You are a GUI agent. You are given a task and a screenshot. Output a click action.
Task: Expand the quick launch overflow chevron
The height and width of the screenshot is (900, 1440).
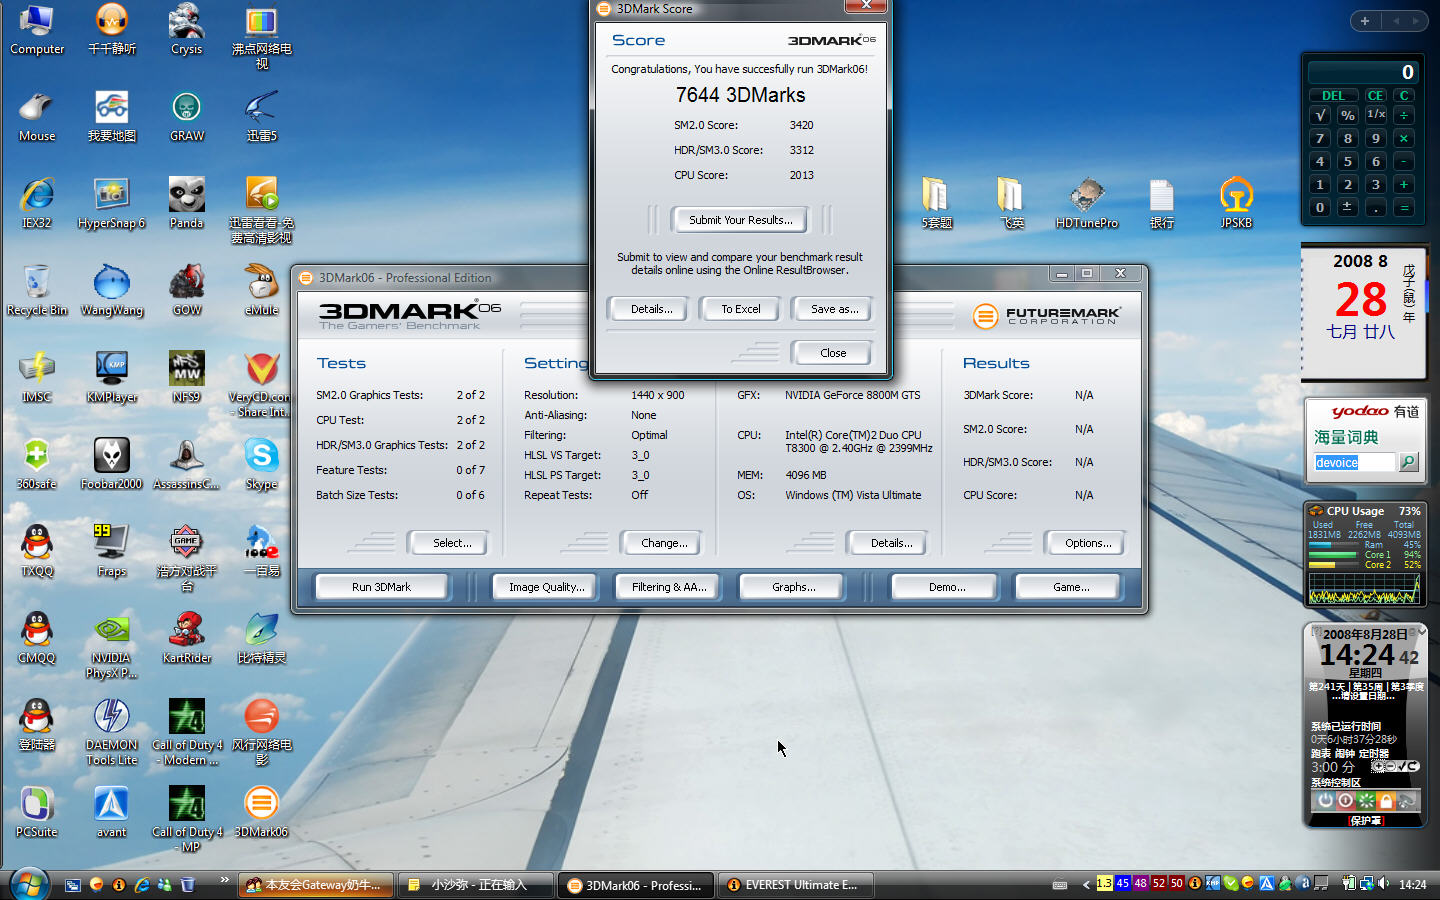coord(224,880)
